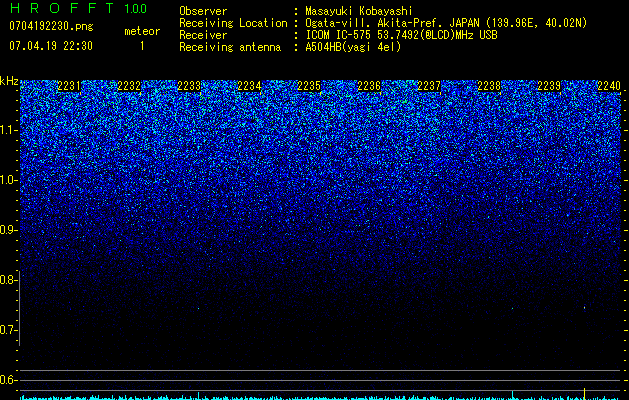
Task: Click the 0.9 kHz axis label
Action: pos(9,230)
